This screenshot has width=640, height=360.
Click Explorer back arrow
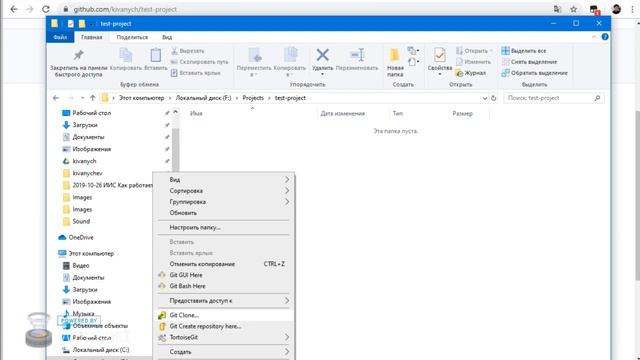pos(56,98)
